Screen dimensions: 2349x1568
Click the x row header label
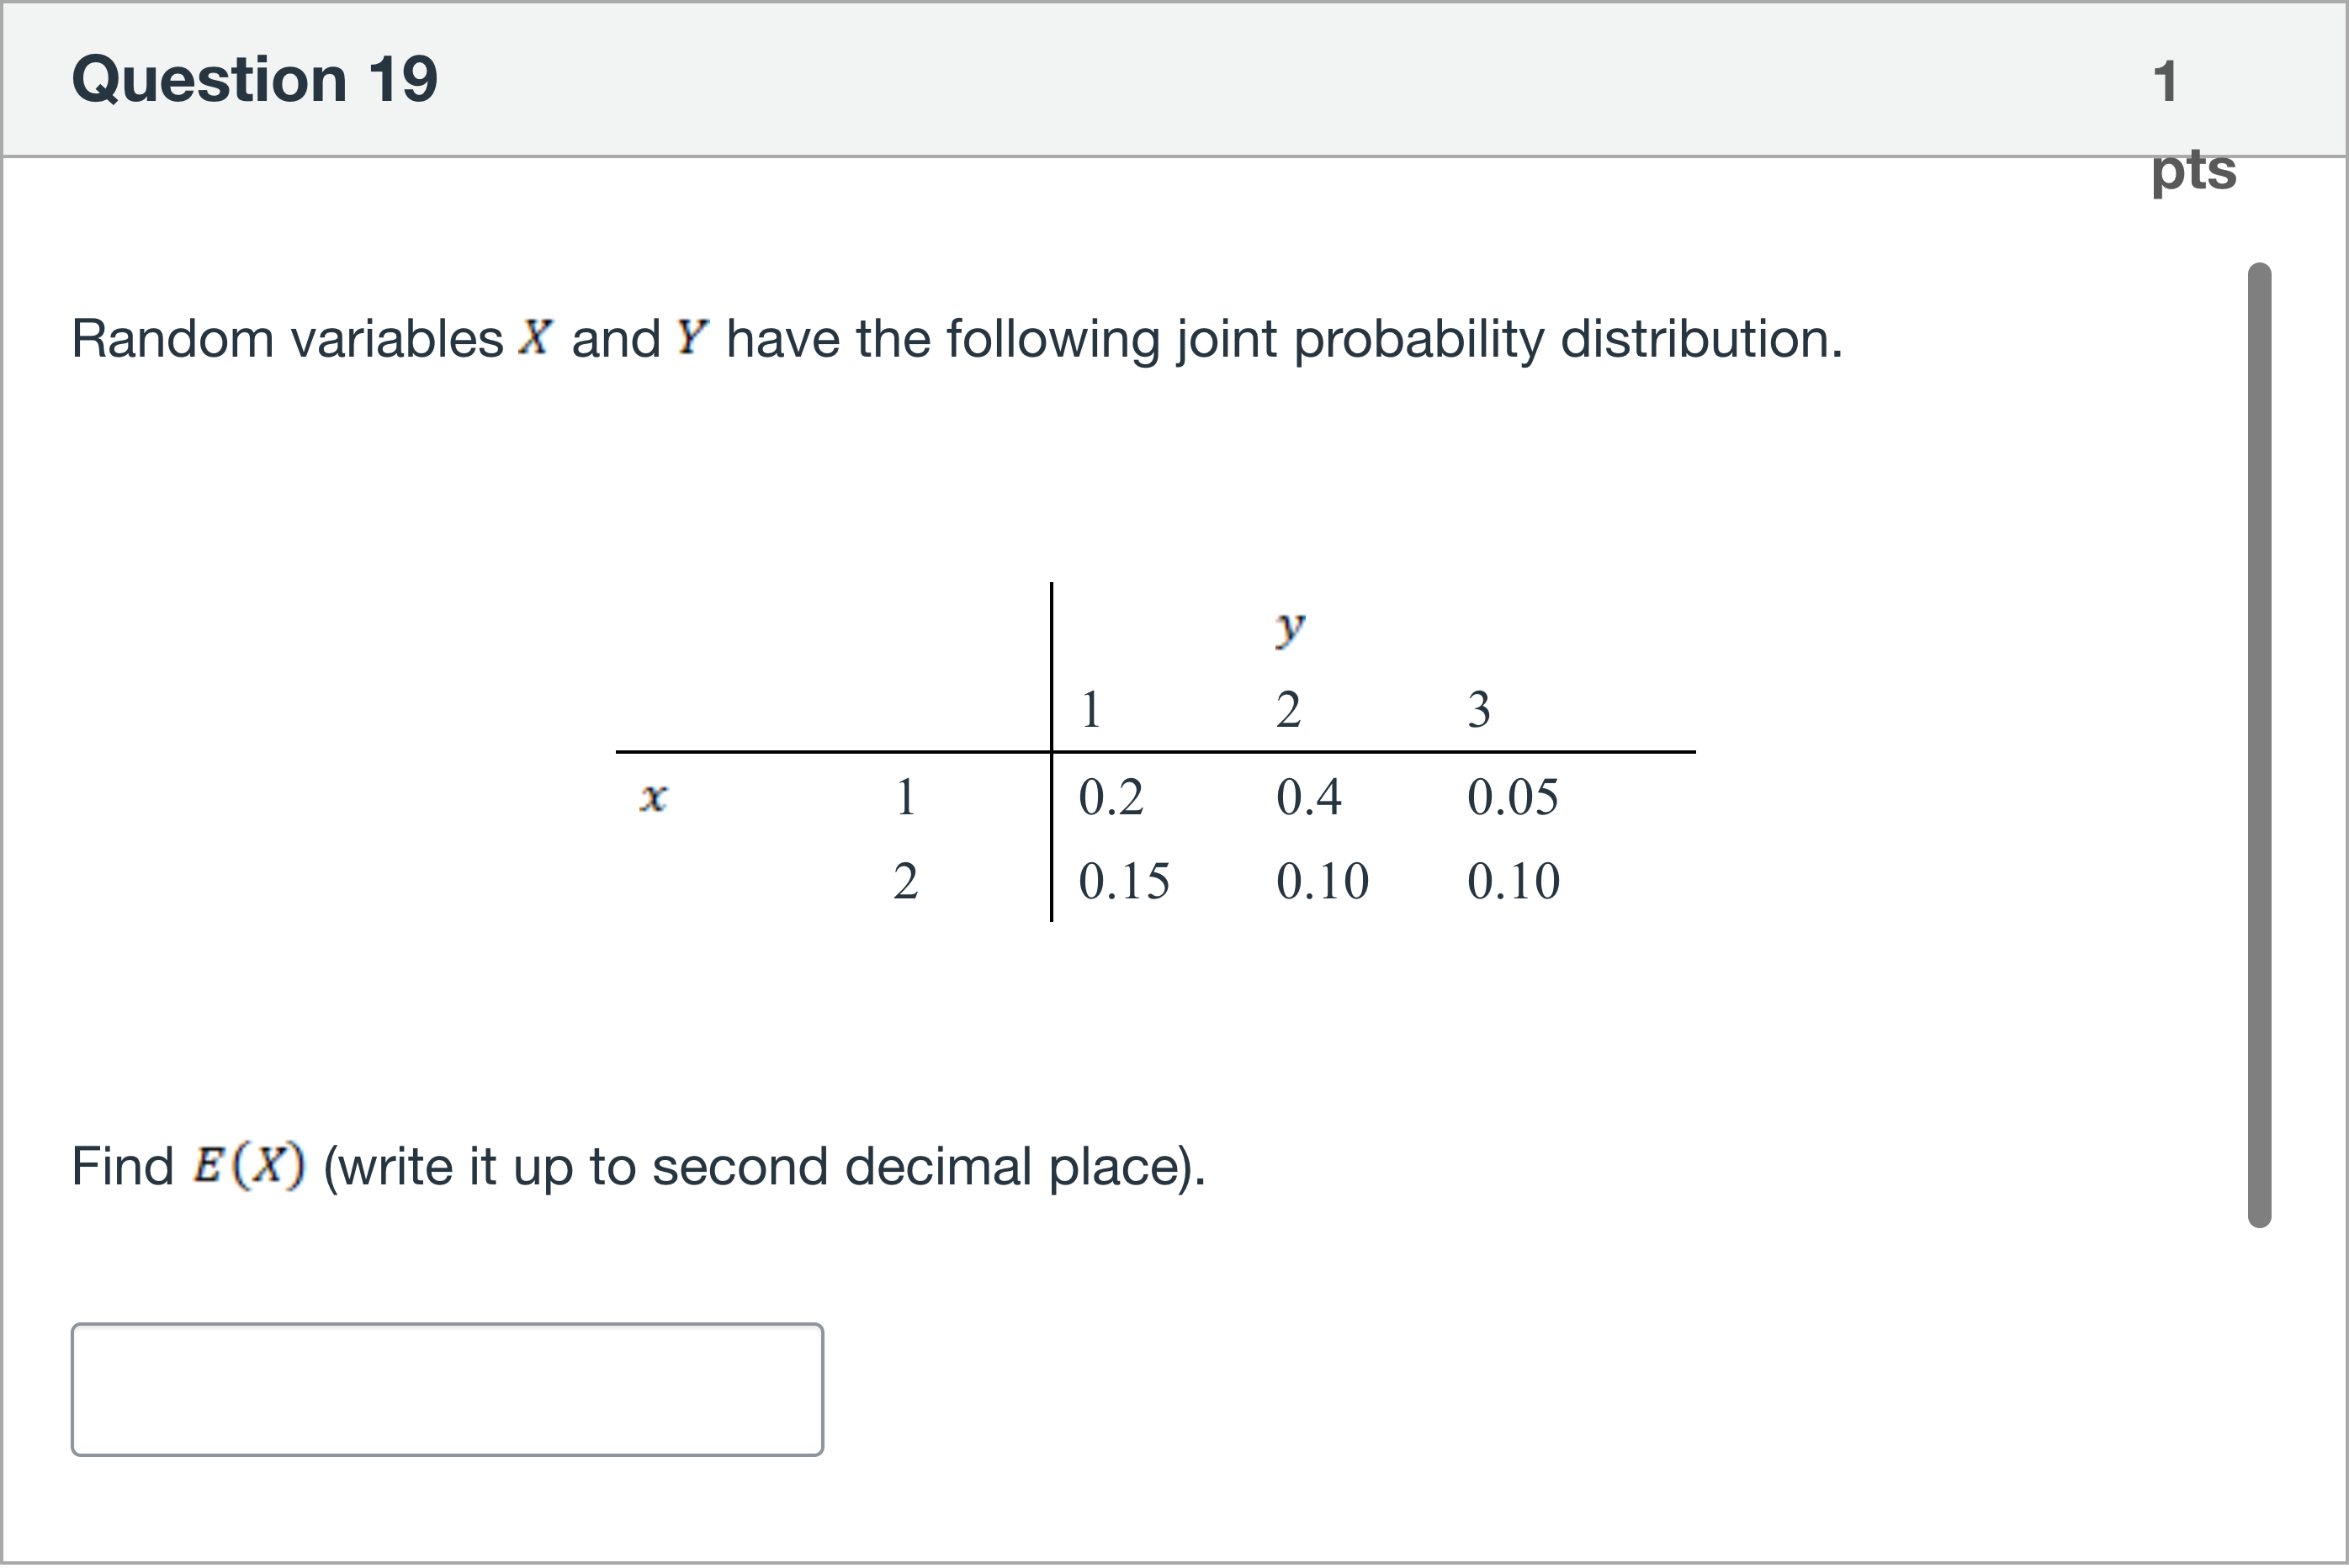coord(653,797)
